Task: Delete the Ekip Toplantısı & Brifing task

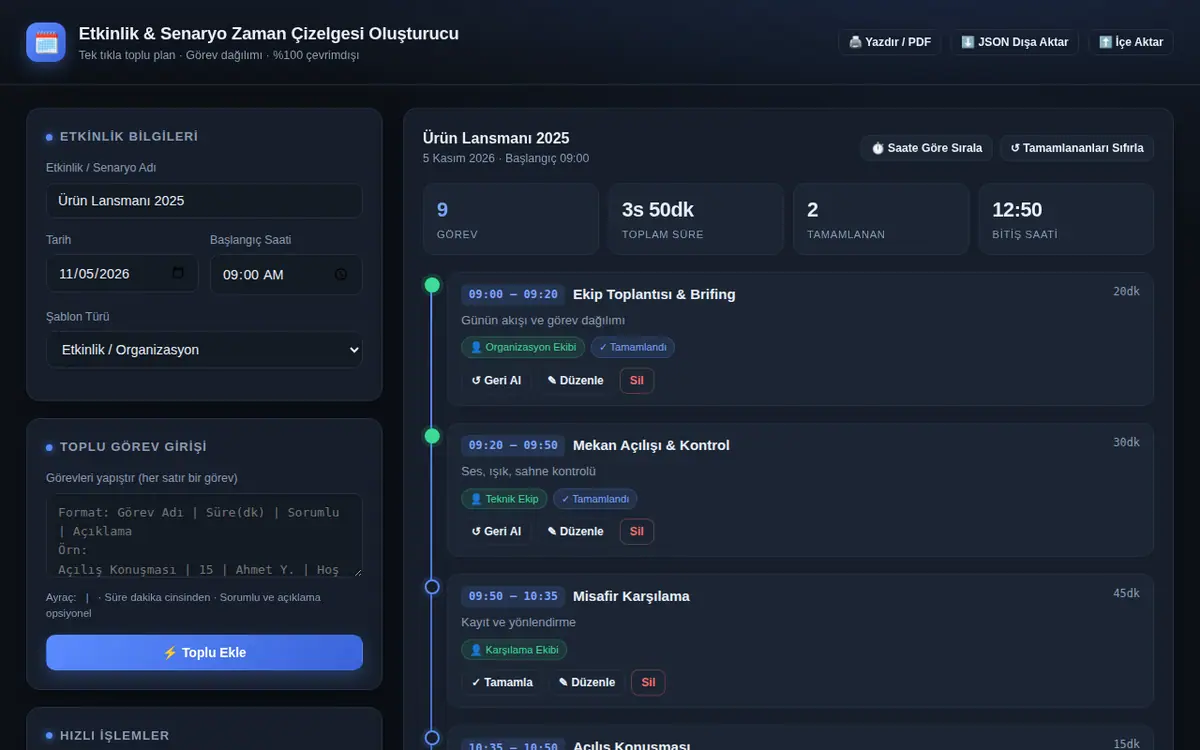Action: (637, 381)
